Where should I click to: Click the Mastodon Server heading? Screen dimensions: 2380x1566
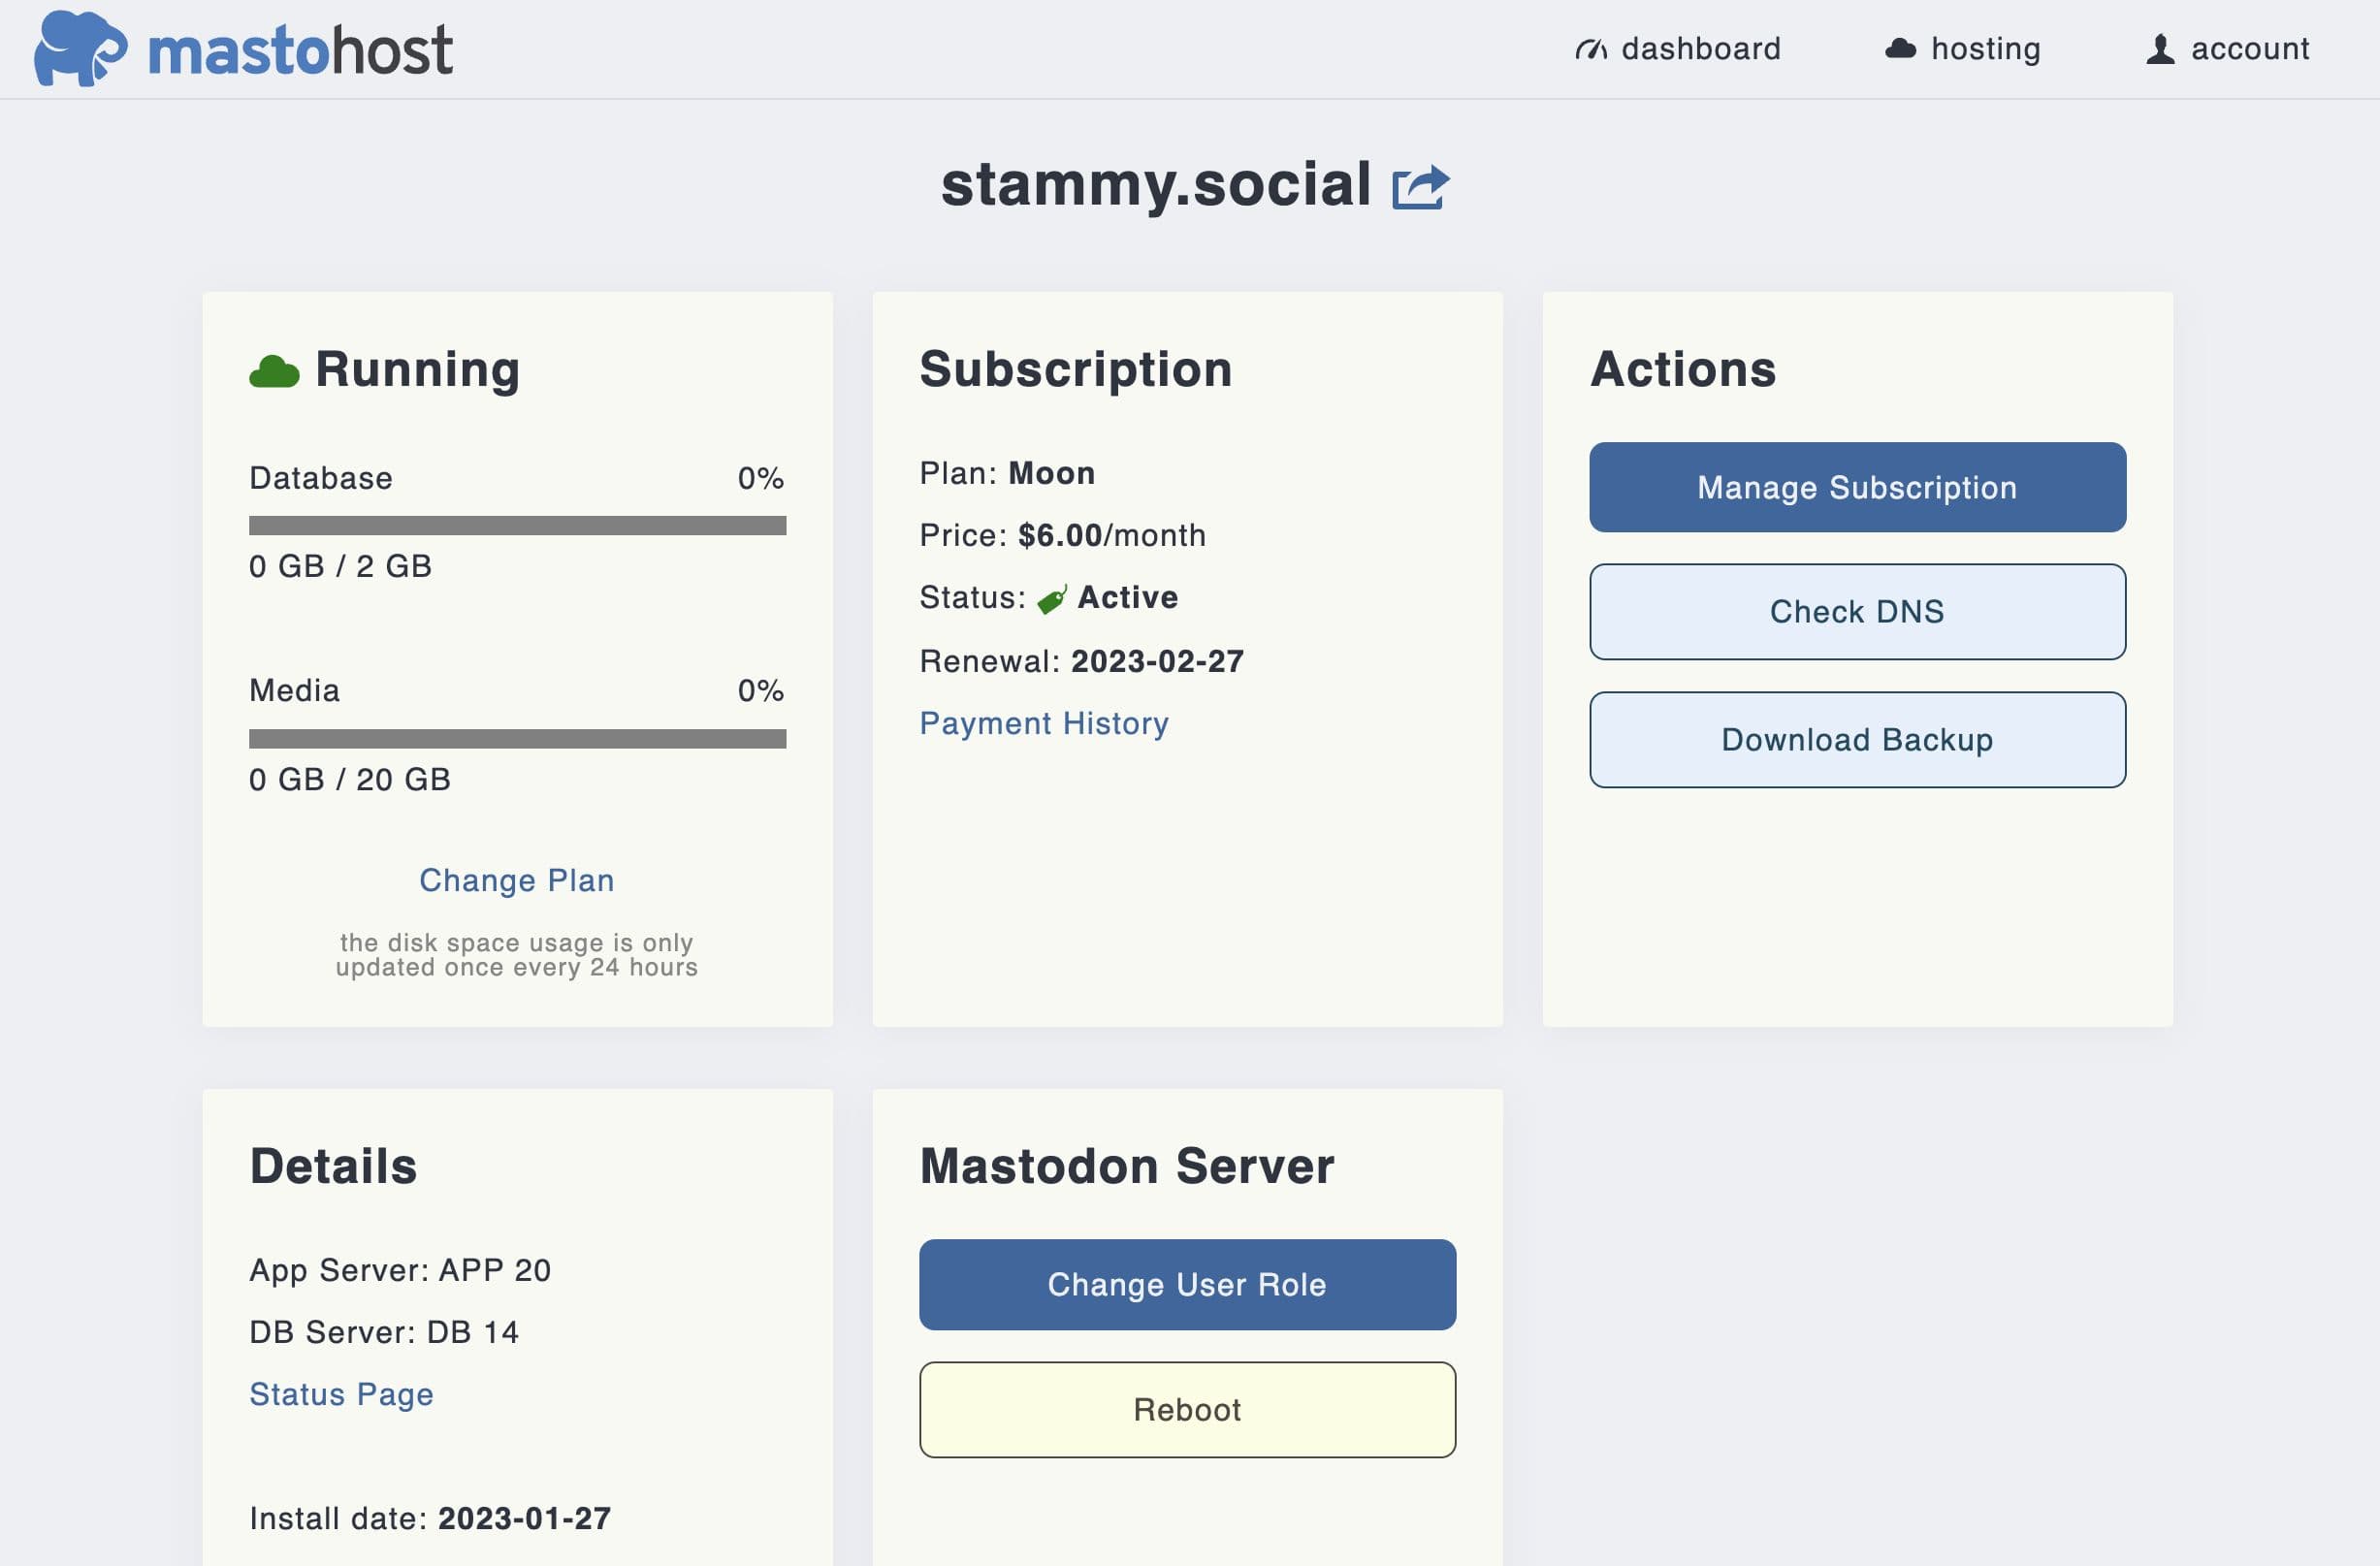point(1127,1166)
